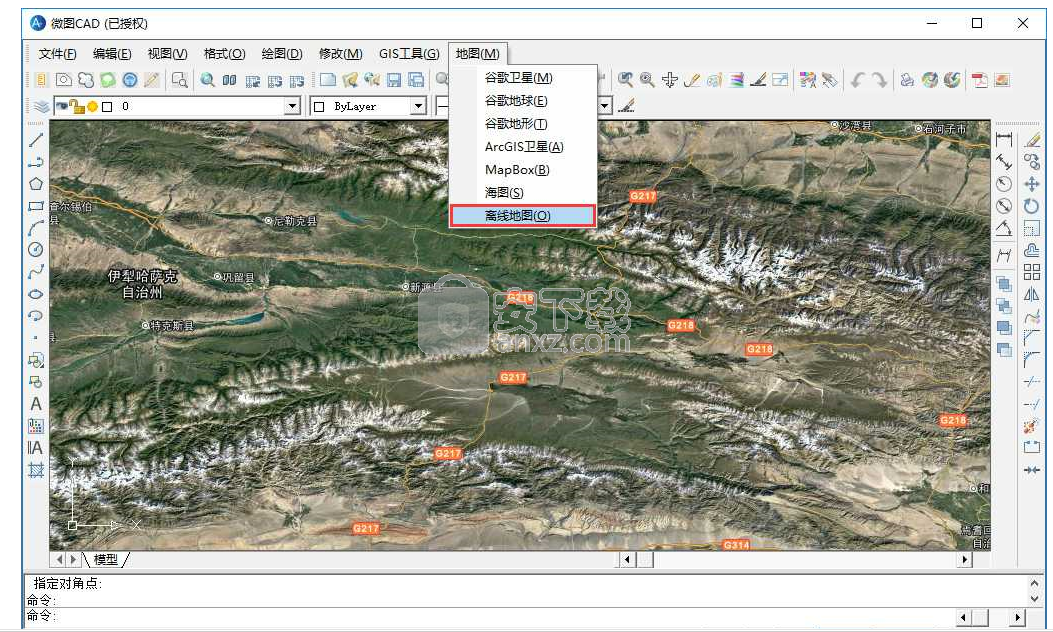Select the Fillet tool
The width and height of the screenshot is (1053, 632).
(x=1032, y=360)
